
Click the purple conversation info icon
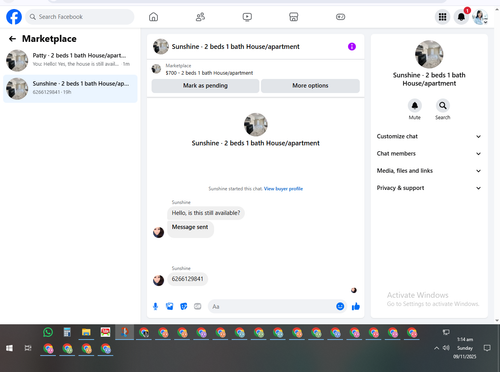pyautogui.click(x=352, y=47)
